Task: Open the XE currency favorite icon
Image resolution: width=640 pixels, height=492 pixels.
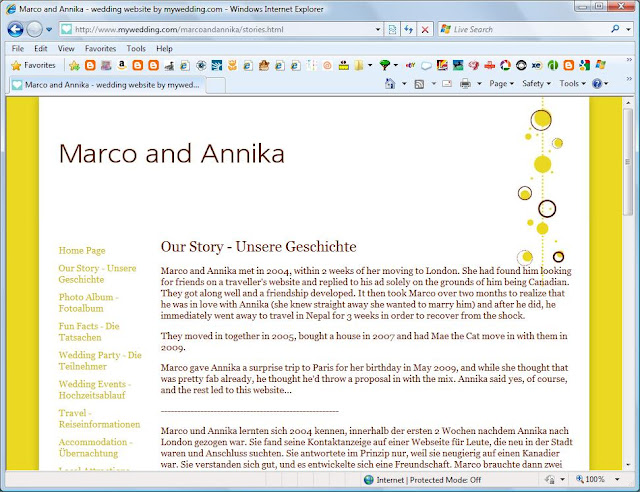Action: pyautogui.click(x=537, y=65)
